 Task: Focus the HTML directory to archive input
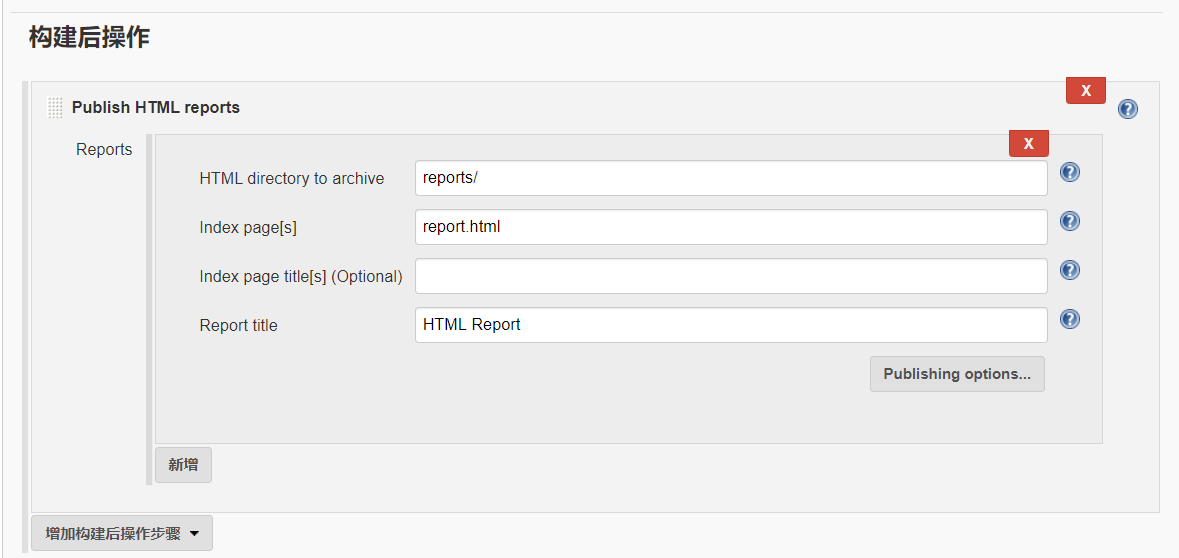pyautogui.click(x=731, y=178)
